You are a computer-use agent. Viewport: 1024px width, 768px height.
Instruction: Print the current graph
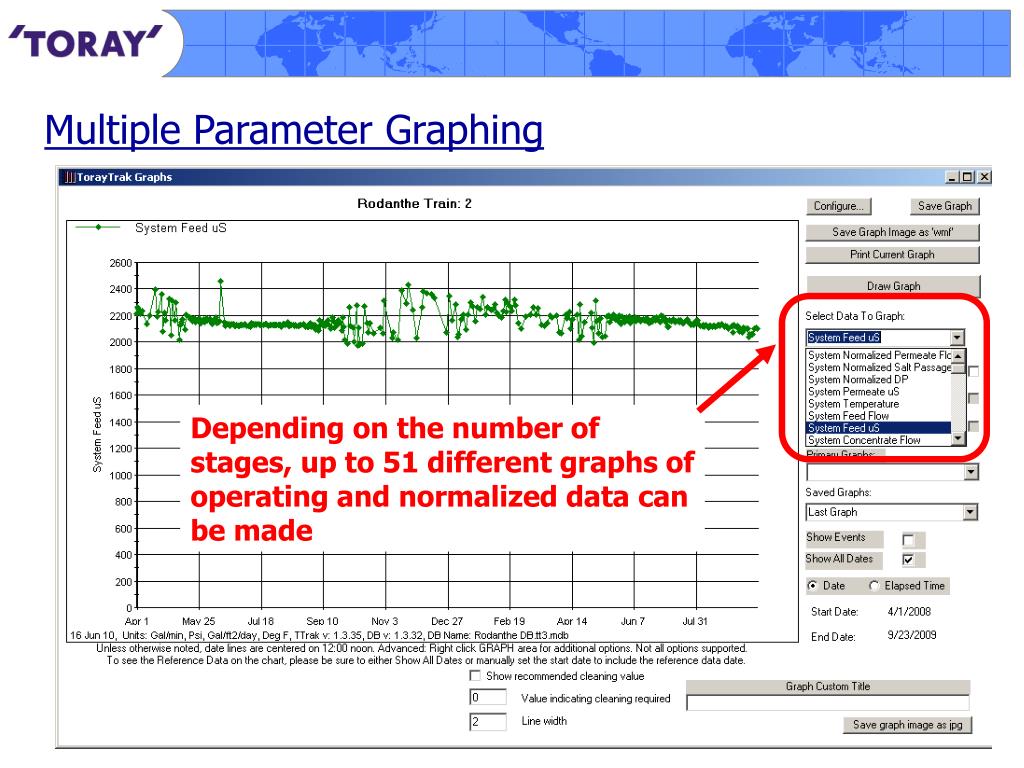[893, 255]
